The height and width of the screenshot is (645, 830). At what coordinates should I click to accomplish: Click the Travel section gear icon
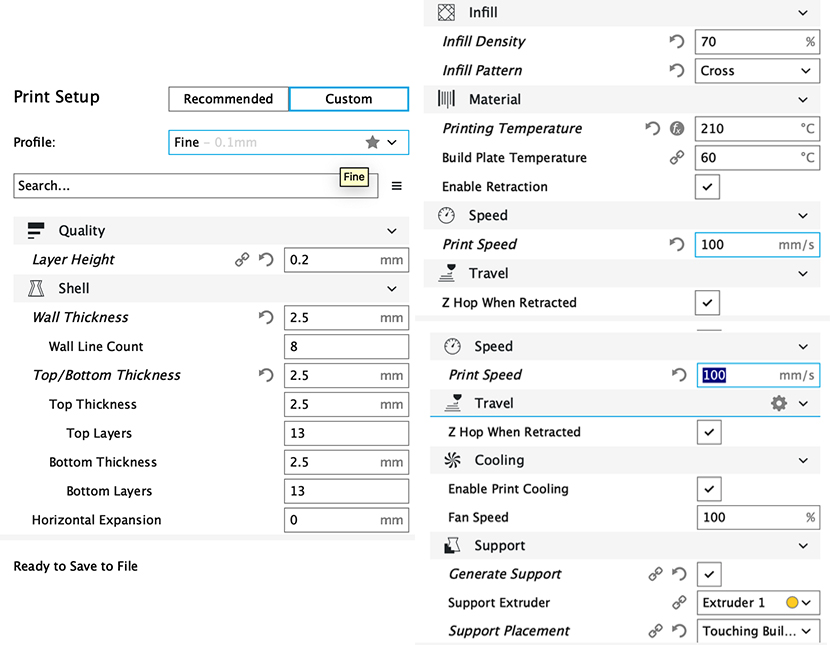click(779, 403)
